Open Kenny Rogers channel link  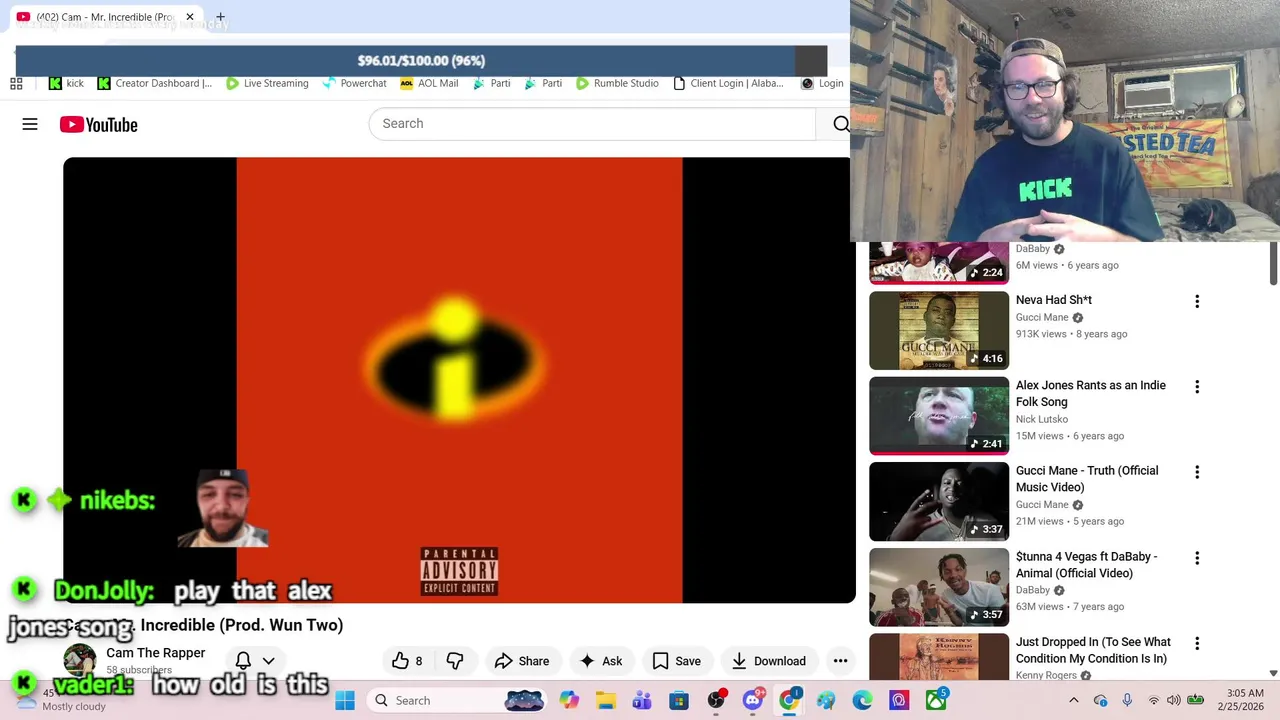click(x=1046, y=675)
